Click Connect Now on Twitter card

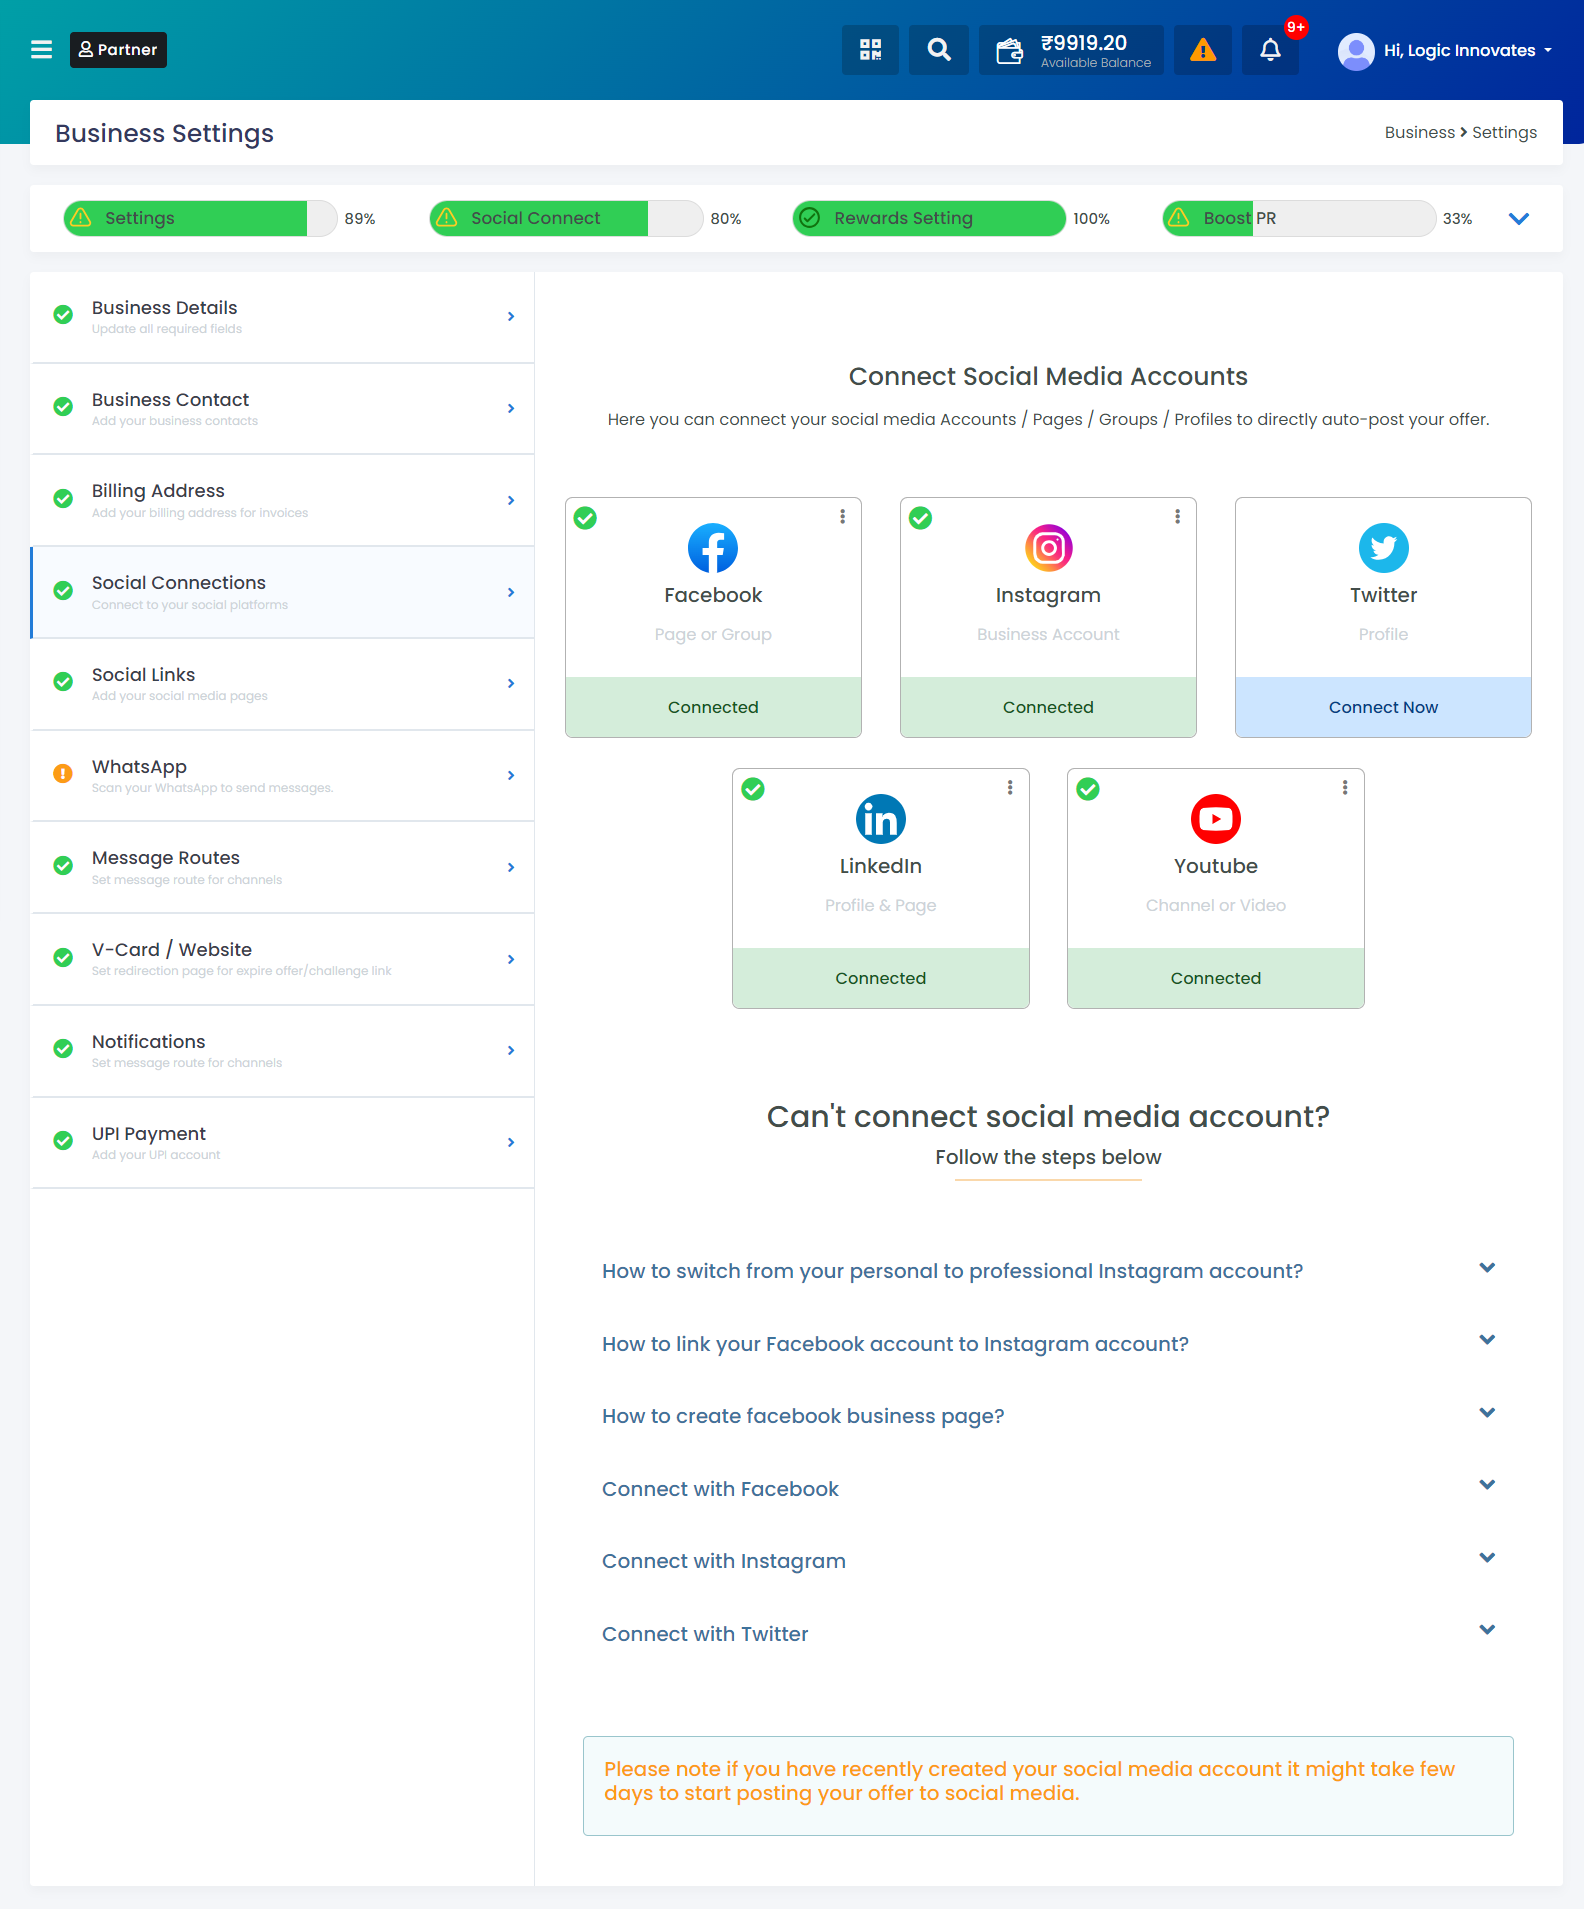pyautogui.click(x=1383, y=707)
